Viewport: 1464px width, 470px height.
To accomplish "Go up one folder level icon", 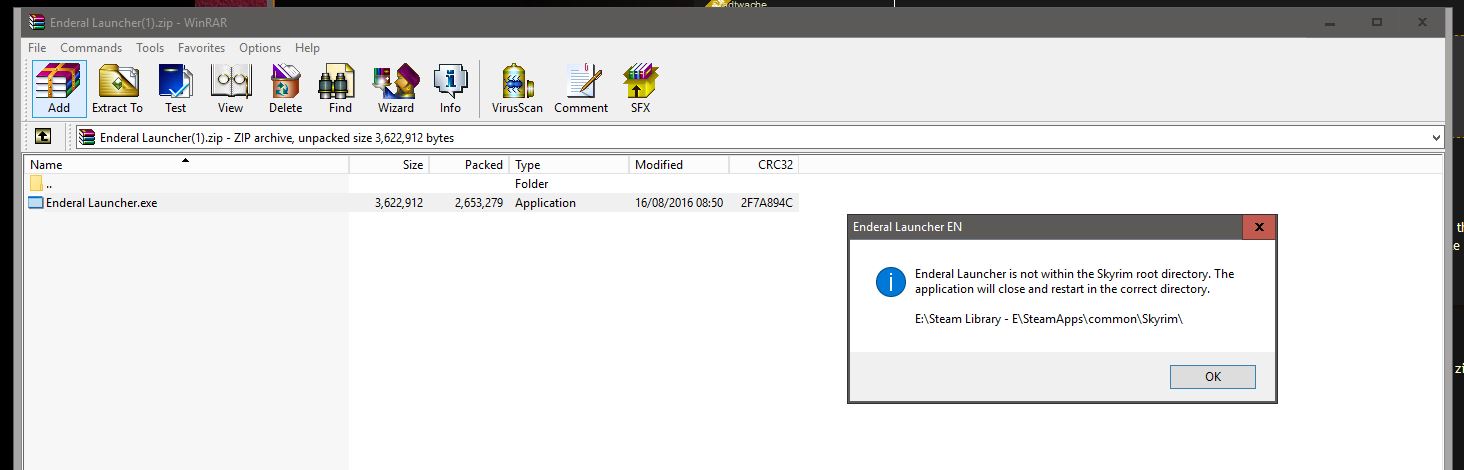I will pos(43,137).
